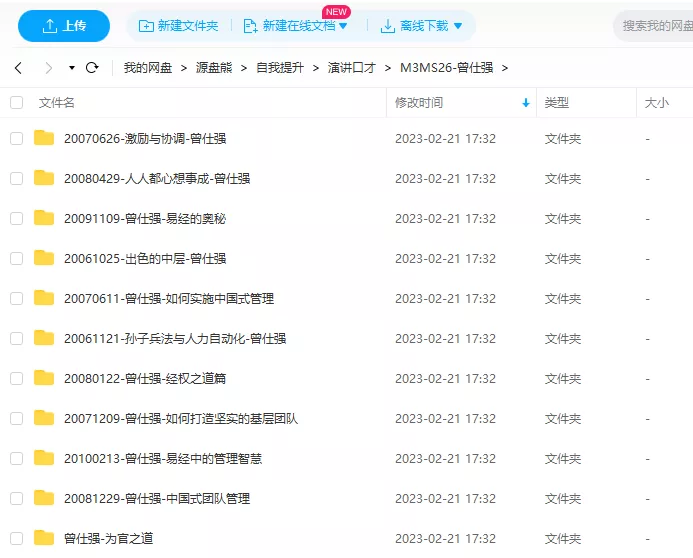
Task: Expand the 新建在线文档 dropdown
Action: [x=343, y=26]
